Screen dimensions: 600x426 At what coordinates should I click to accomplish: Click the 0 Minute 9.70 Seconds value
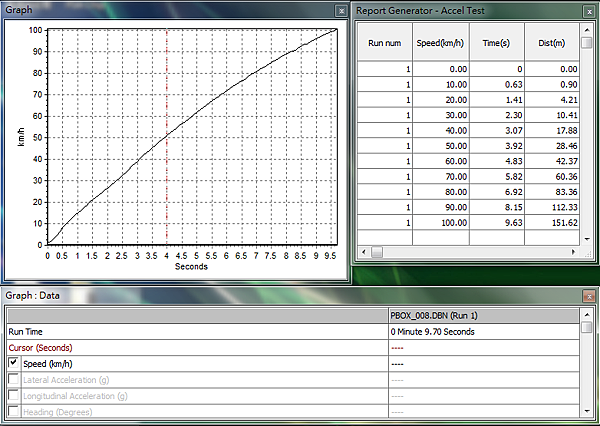click(432, 332)
